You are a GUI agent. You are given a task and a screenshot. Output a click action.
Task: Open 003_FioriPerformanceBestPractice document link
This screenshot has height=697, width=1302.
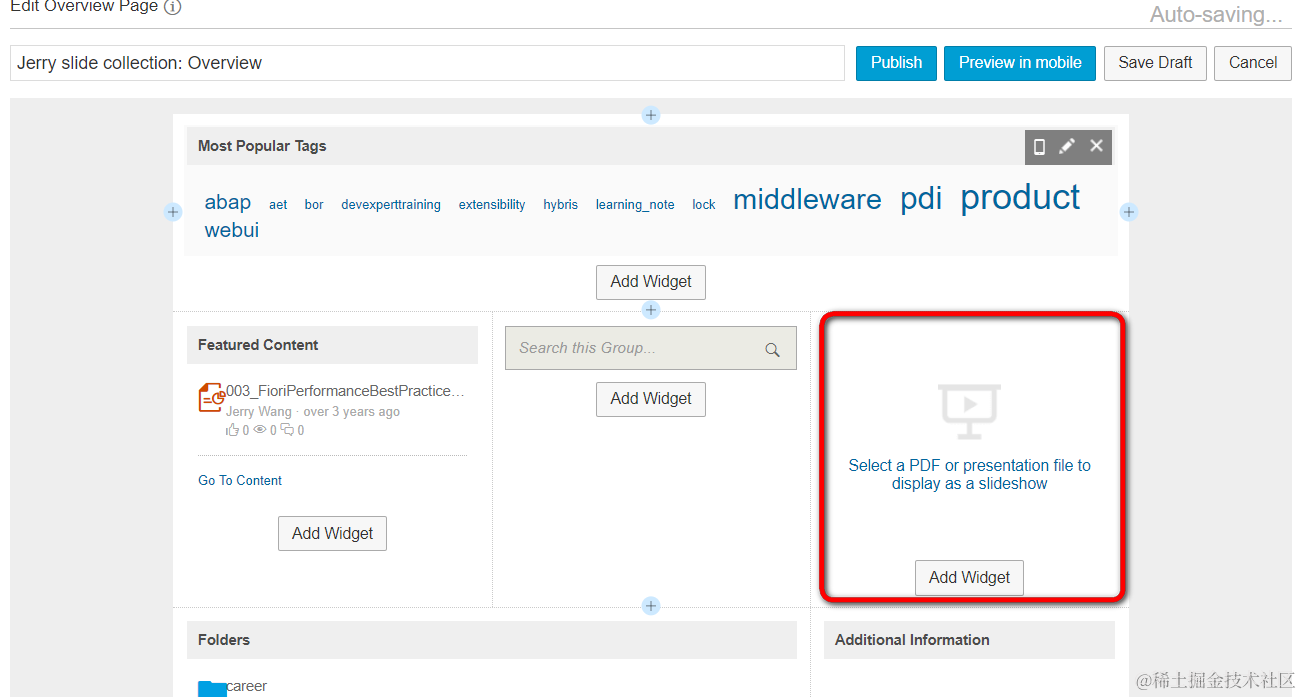pos(346,391)
